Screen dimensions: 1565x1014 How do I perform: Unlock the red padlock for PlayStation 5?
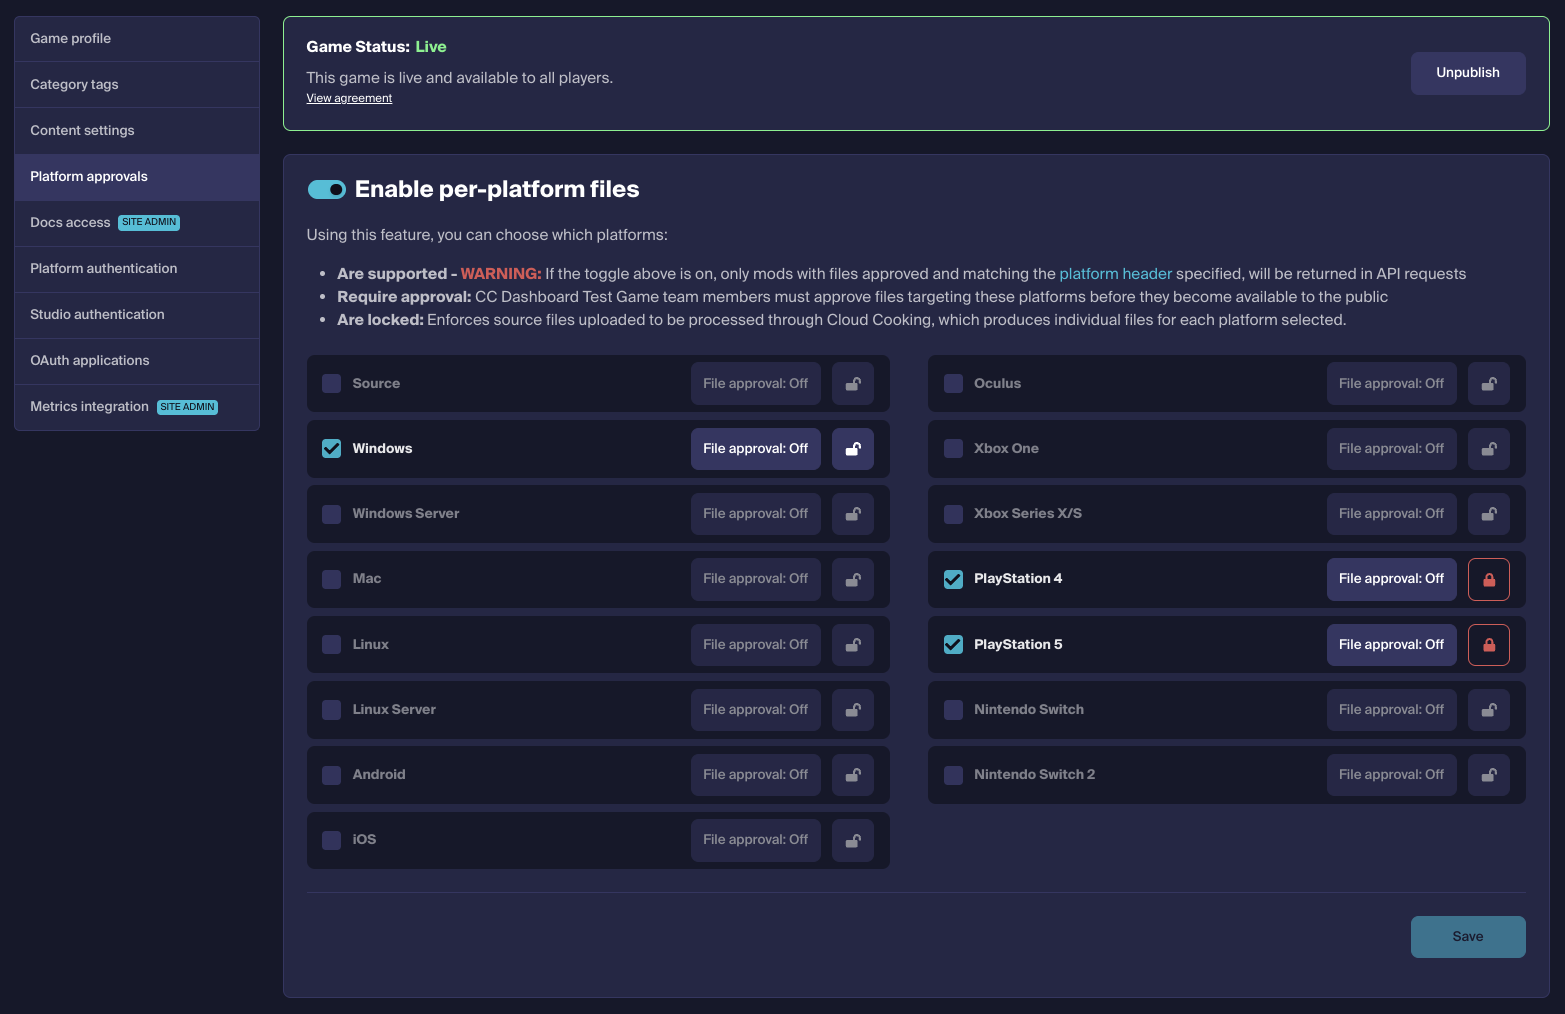click(x=1489, y=645)
